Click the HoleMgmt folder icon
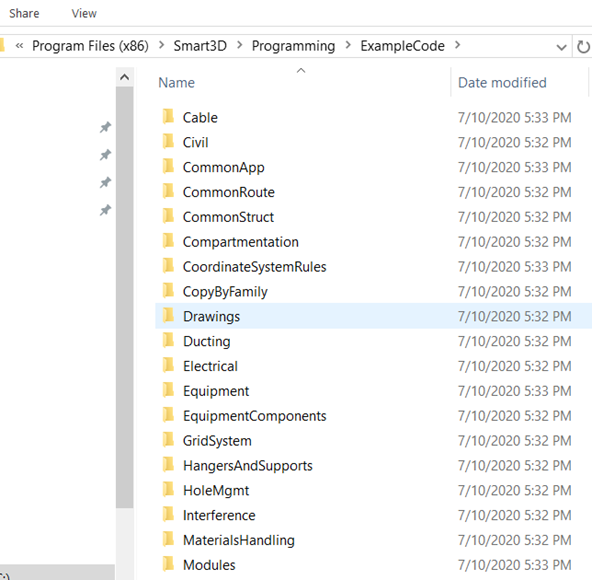This screenshot has height=580, width=592. point(168,490)
